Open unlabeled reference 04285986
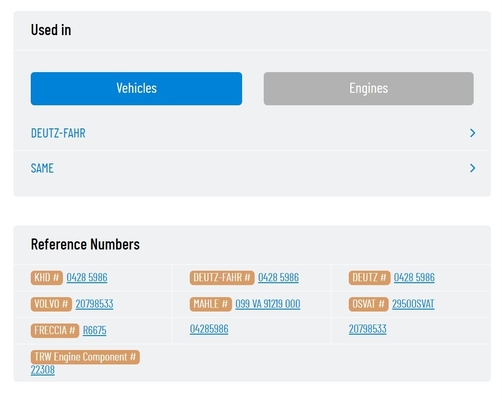502x400 pixels. click(209, 329)
